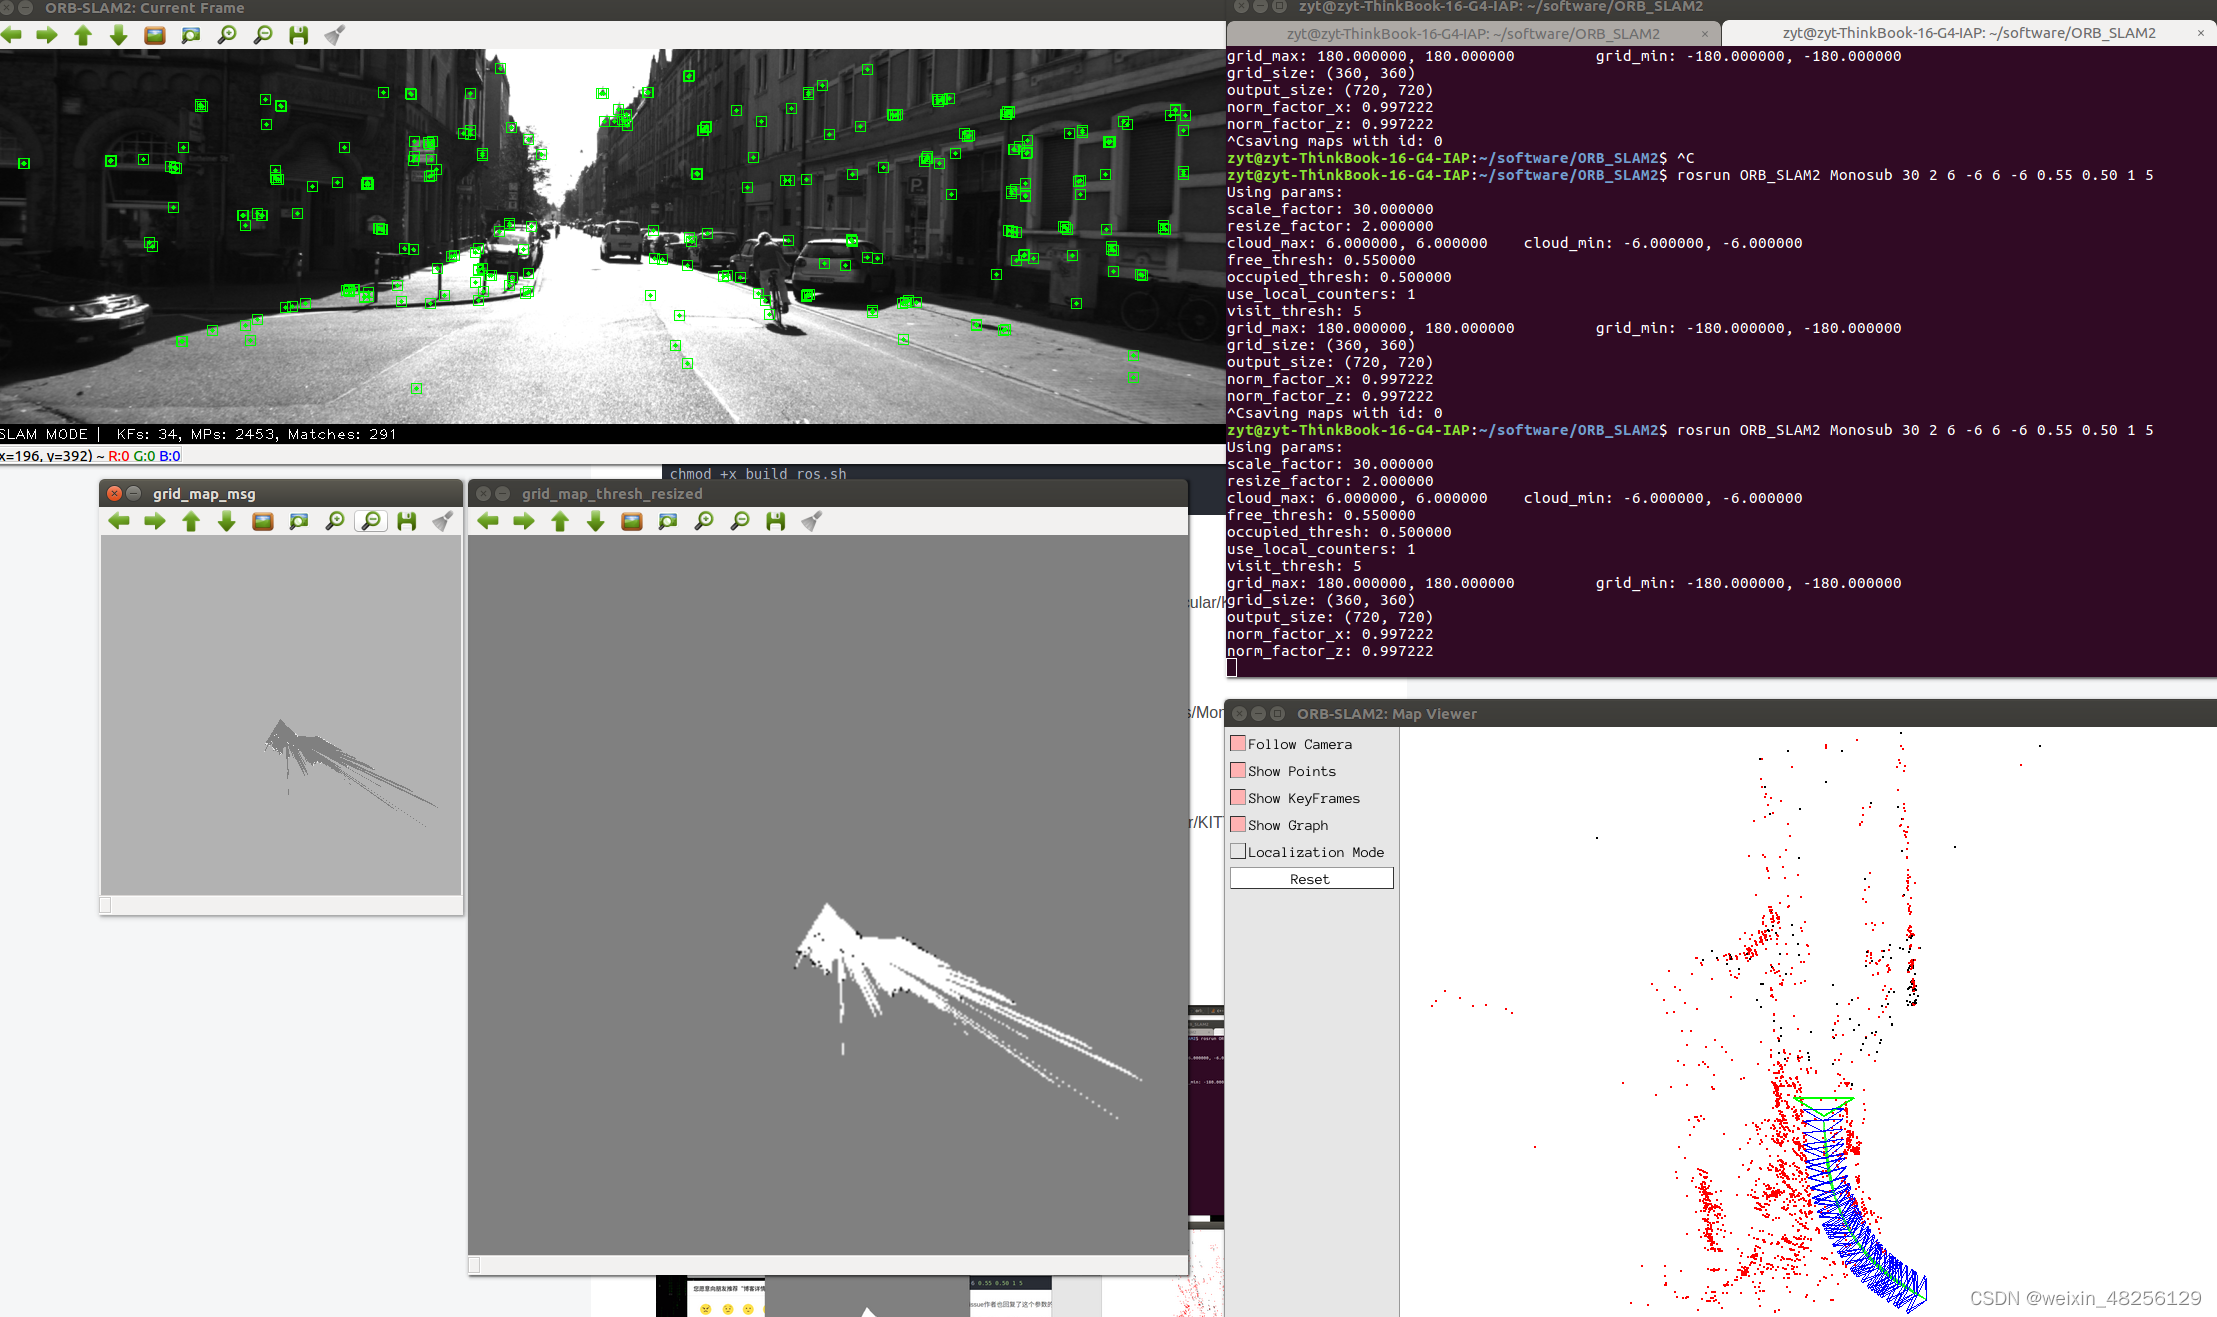
Task: Click the zoom-out icon in grid_map_thresh_resized toolbar
Action: click(x=740, y=521)
